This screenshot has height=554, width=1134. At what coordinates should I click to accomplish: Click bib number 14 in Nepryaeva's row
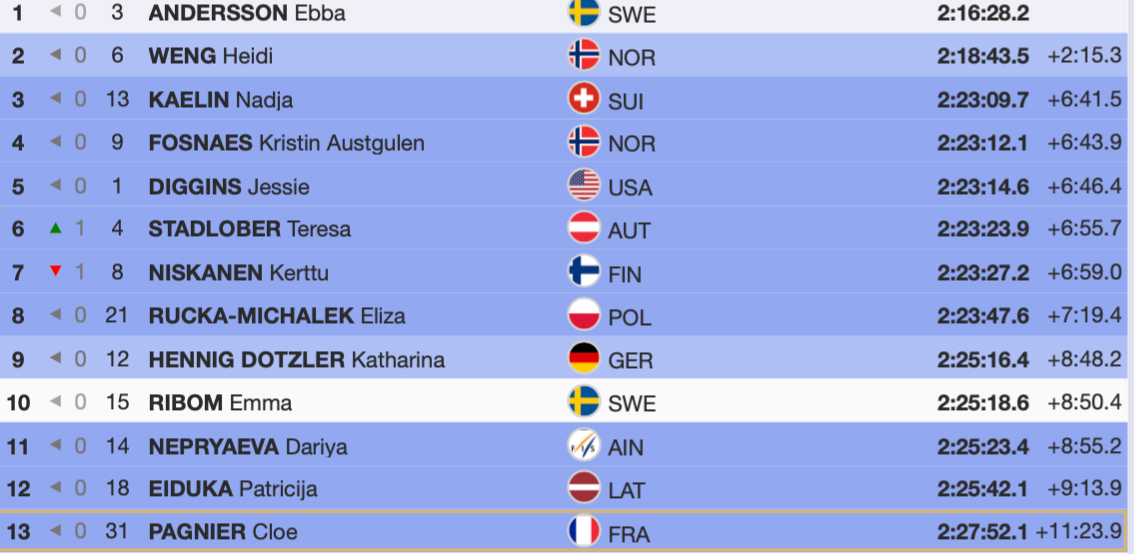point(117,446)
